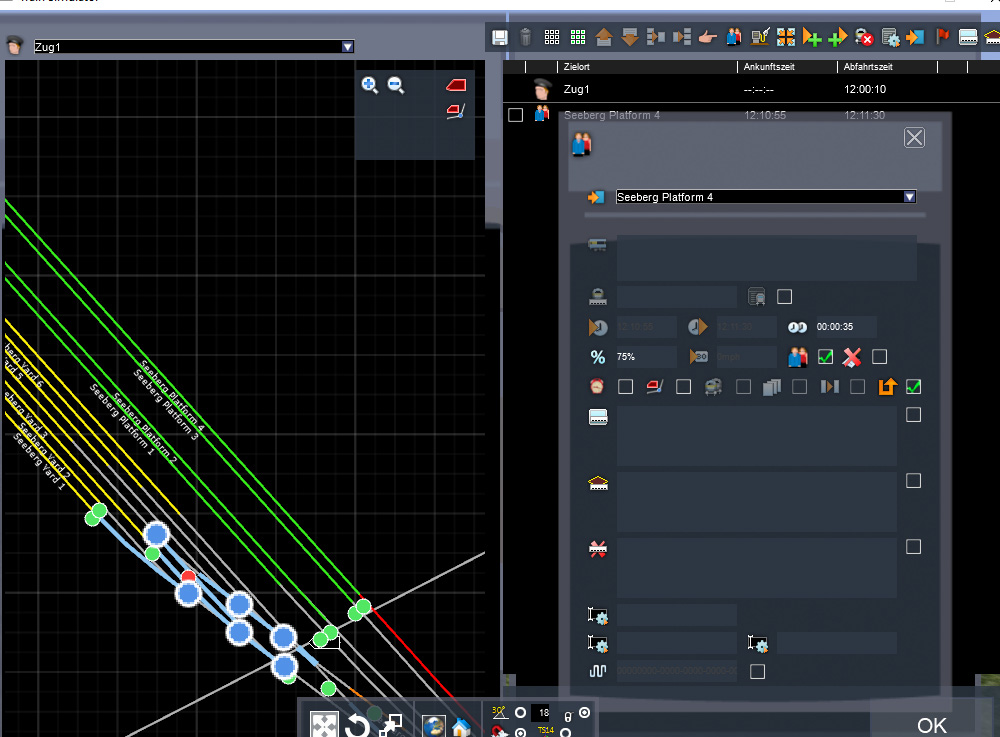Click the 12:00:10 departure time of Zug1
The image size is (1000, 737).
(865, 89)
